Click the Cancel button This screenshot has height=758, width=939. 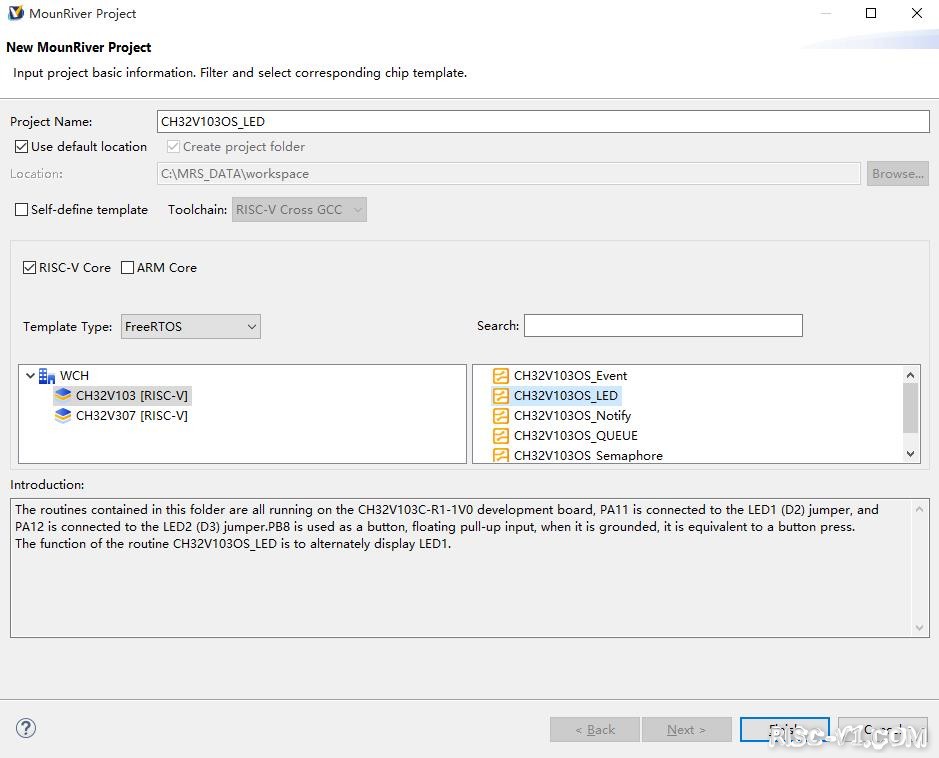882,729
